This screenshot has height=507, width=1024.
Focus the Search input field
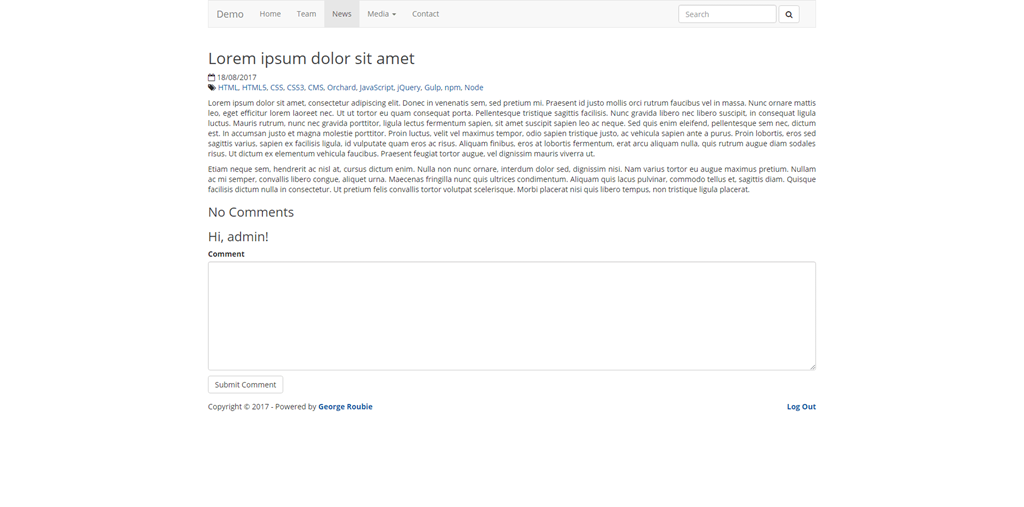[727, 14]
